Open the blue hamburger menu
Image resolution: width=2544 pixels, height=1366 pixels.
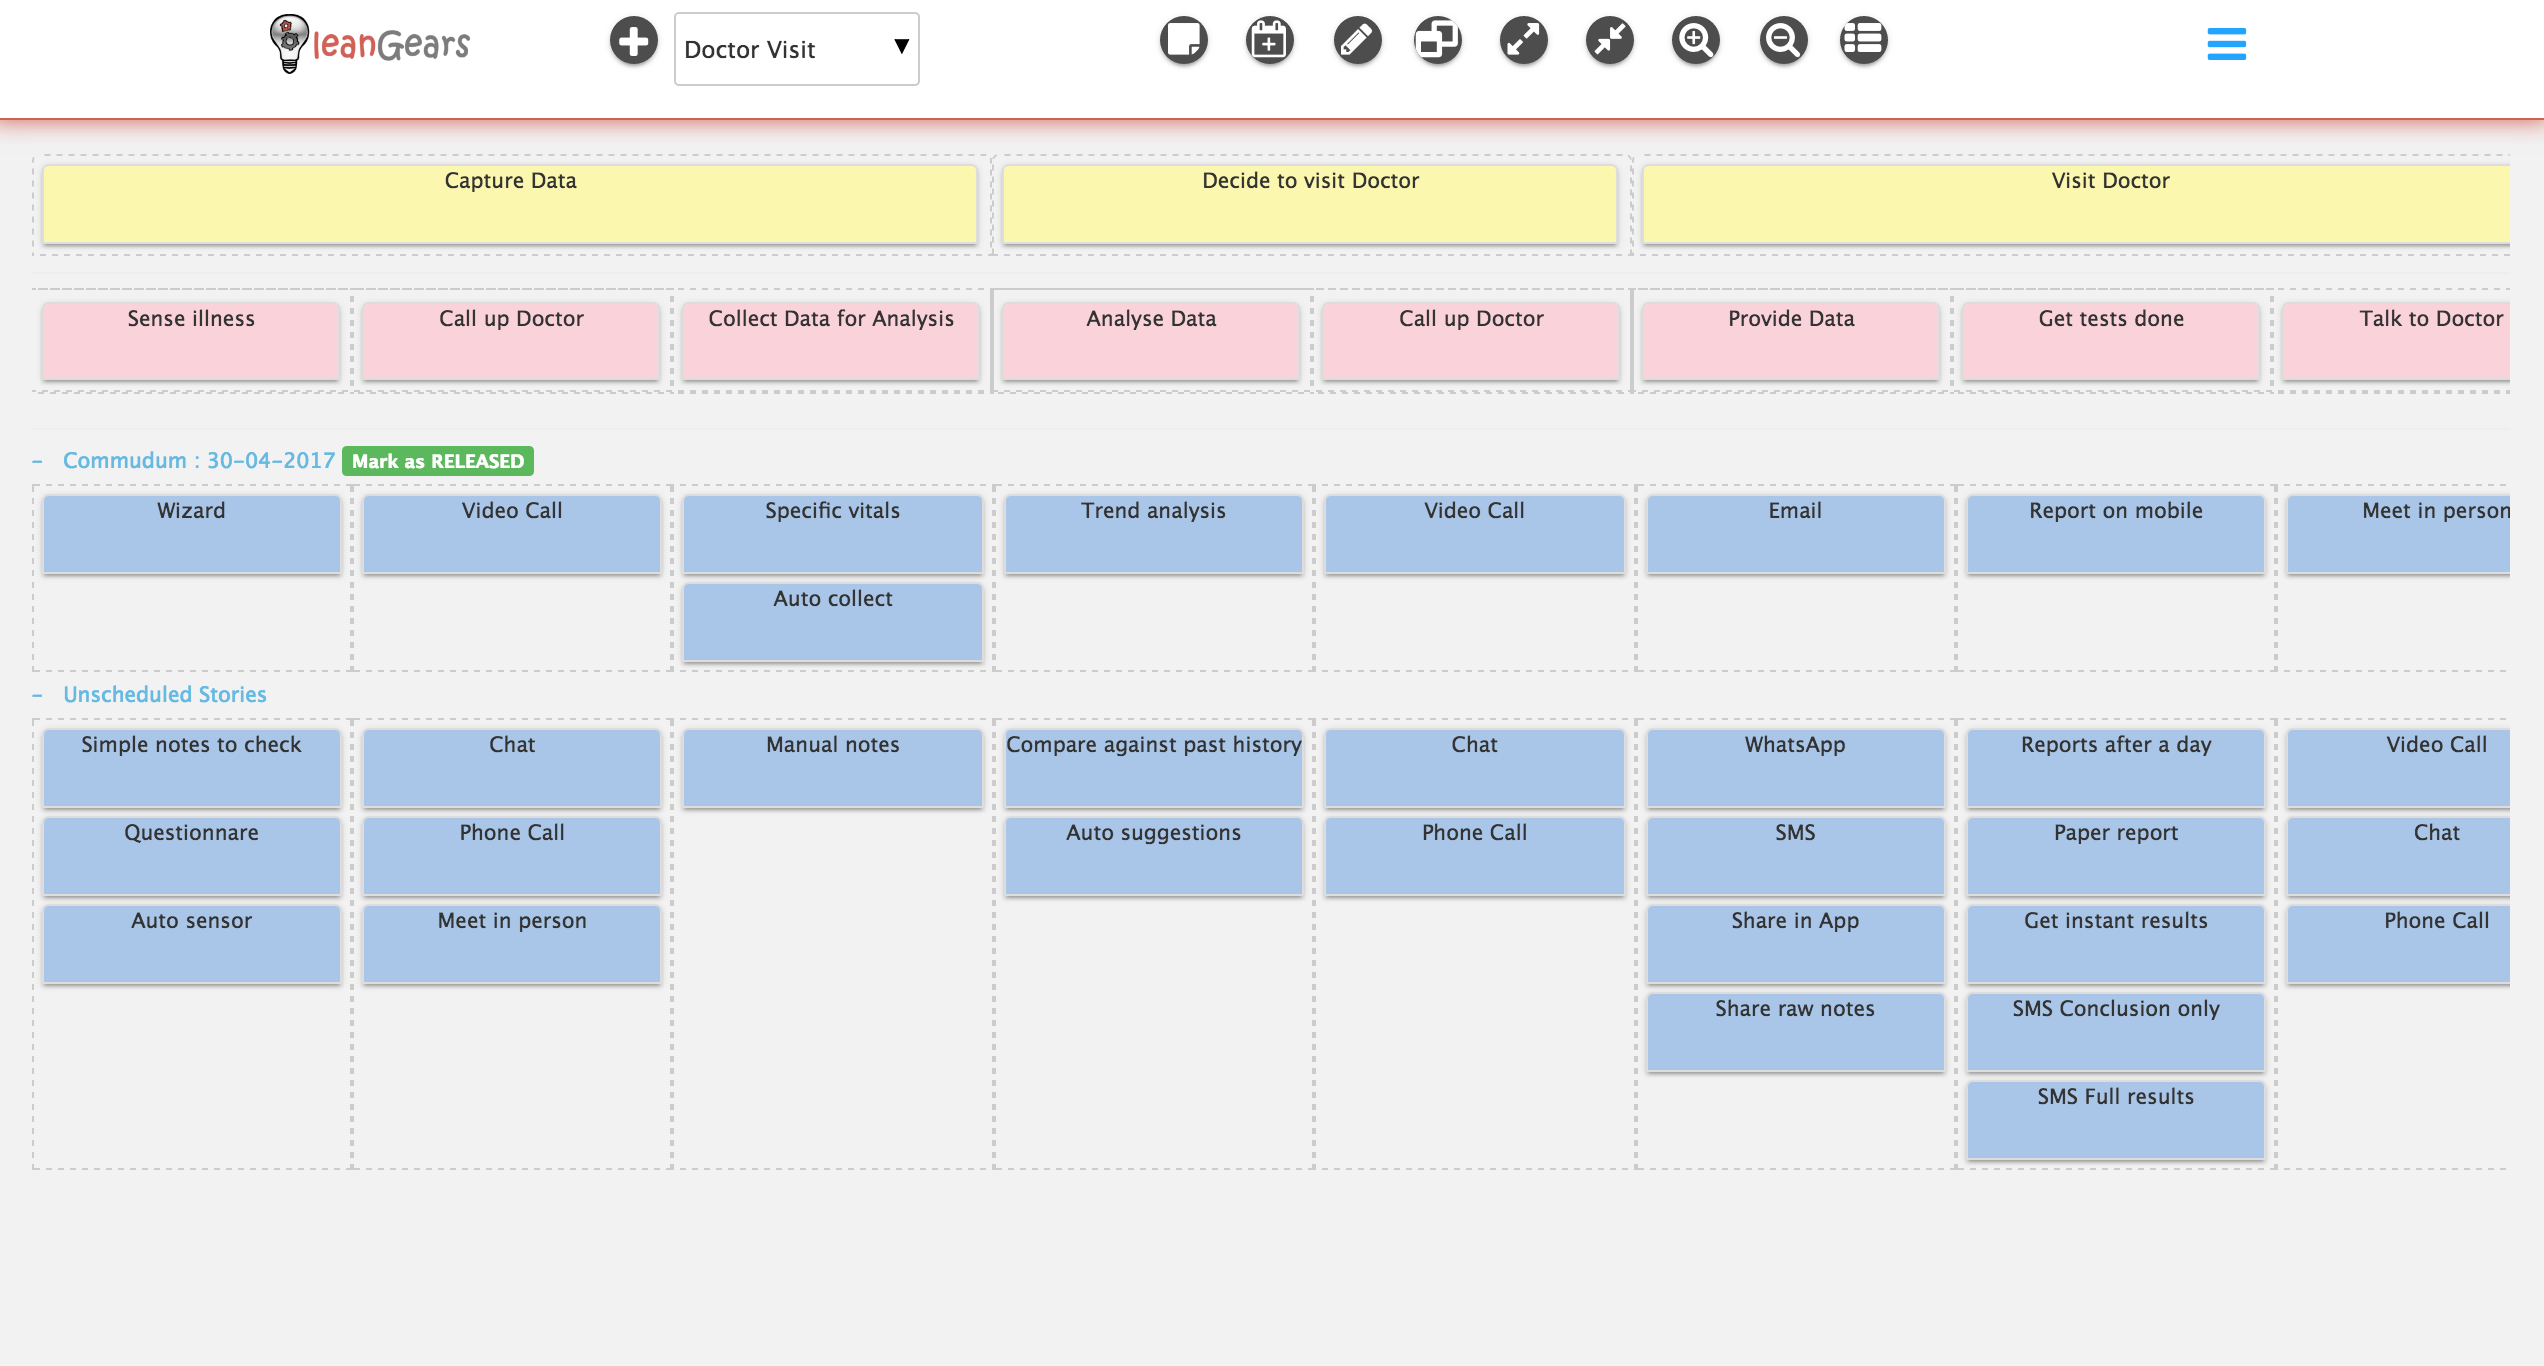point(2226,44)
